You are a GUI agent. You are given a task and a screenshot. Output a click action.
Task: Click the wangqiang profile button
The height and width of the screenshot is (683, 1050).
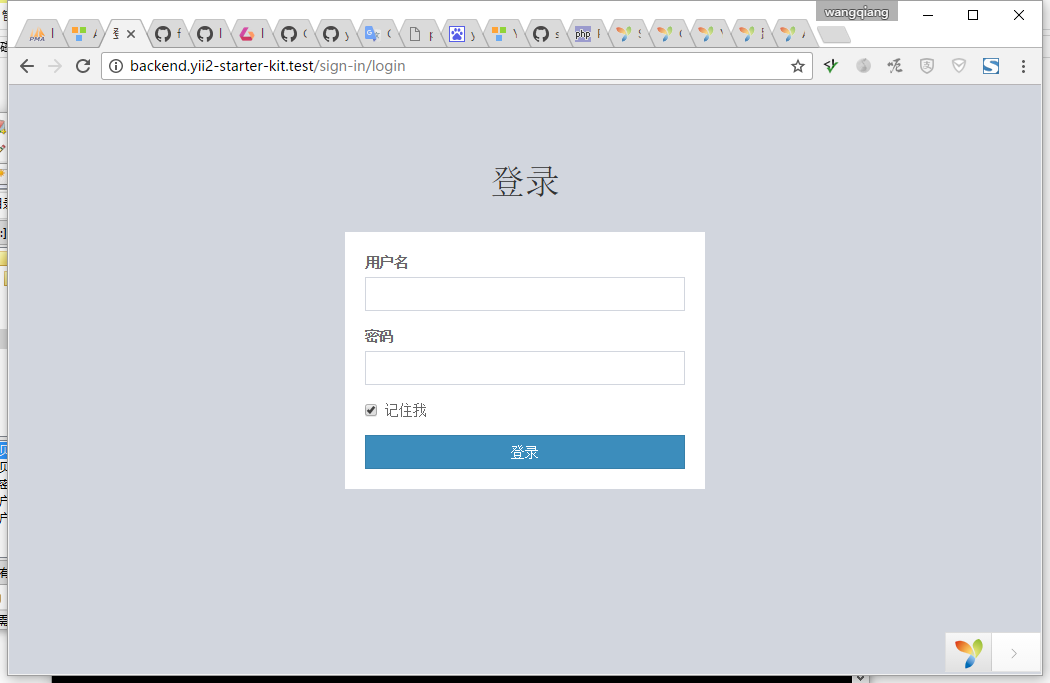coord(856,12)
